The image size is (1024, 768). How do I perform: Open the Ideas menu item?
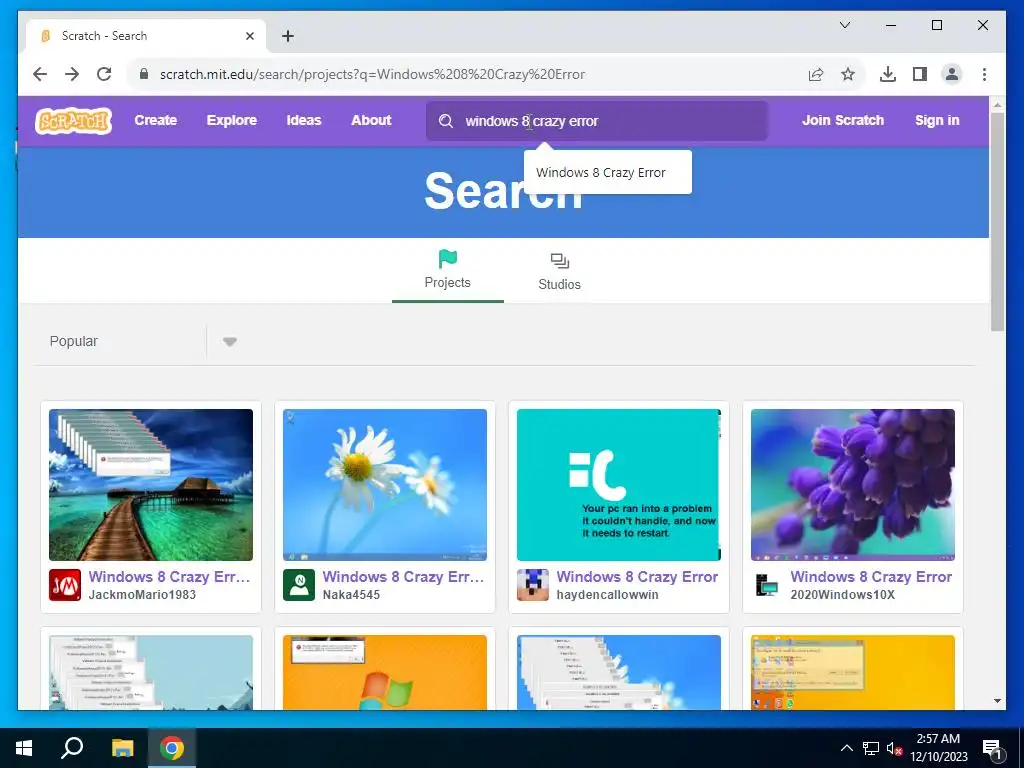click(304, 120)
